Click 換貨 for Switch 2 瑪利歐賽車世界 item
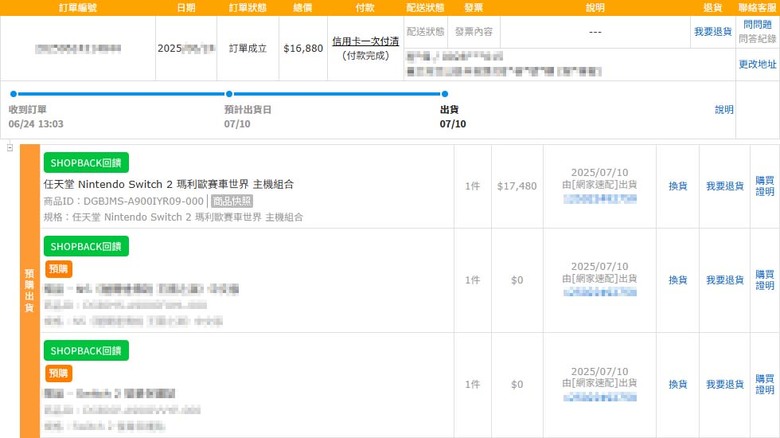780x438 pixels. (x=678, y=186)
